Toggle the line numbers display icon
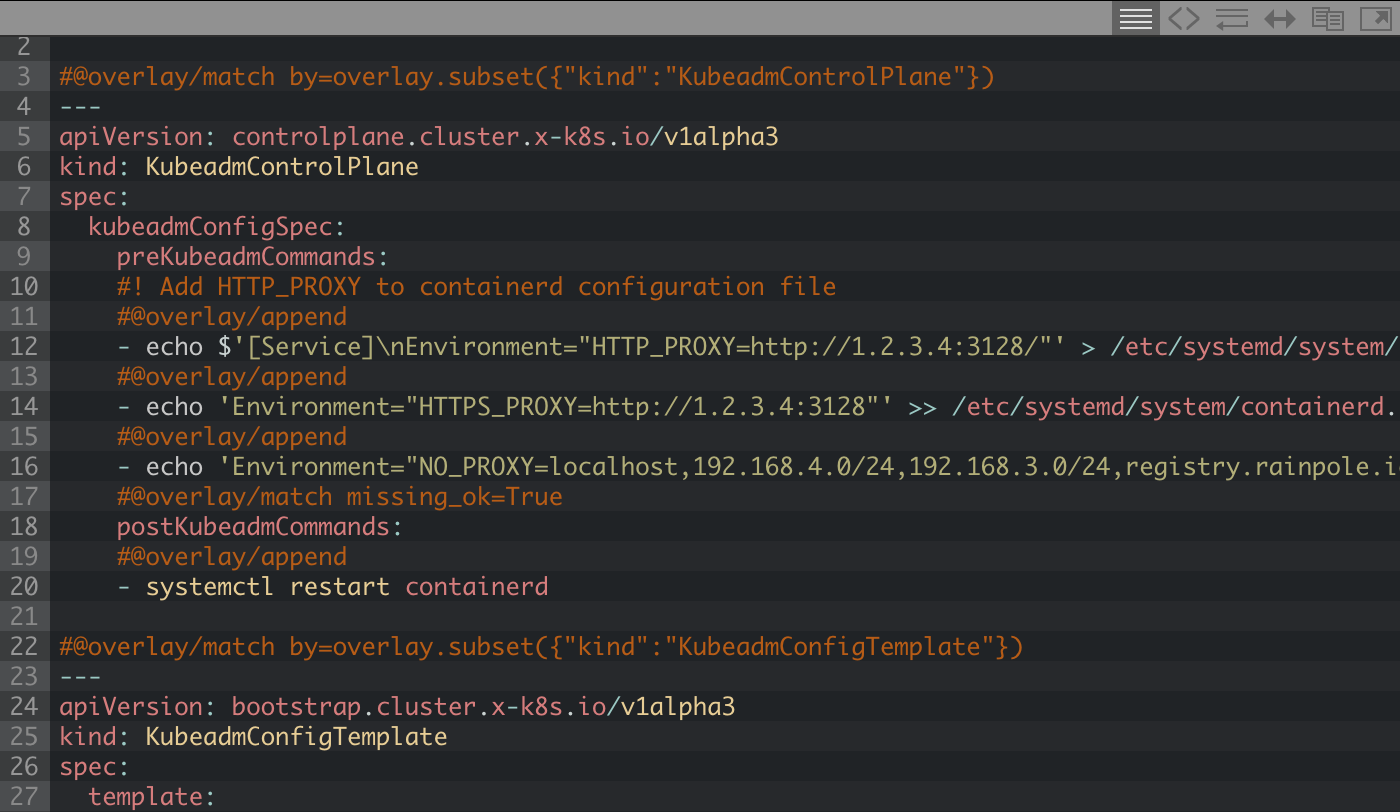Screen dimensions: 1400x812 tap(1136, 18)
